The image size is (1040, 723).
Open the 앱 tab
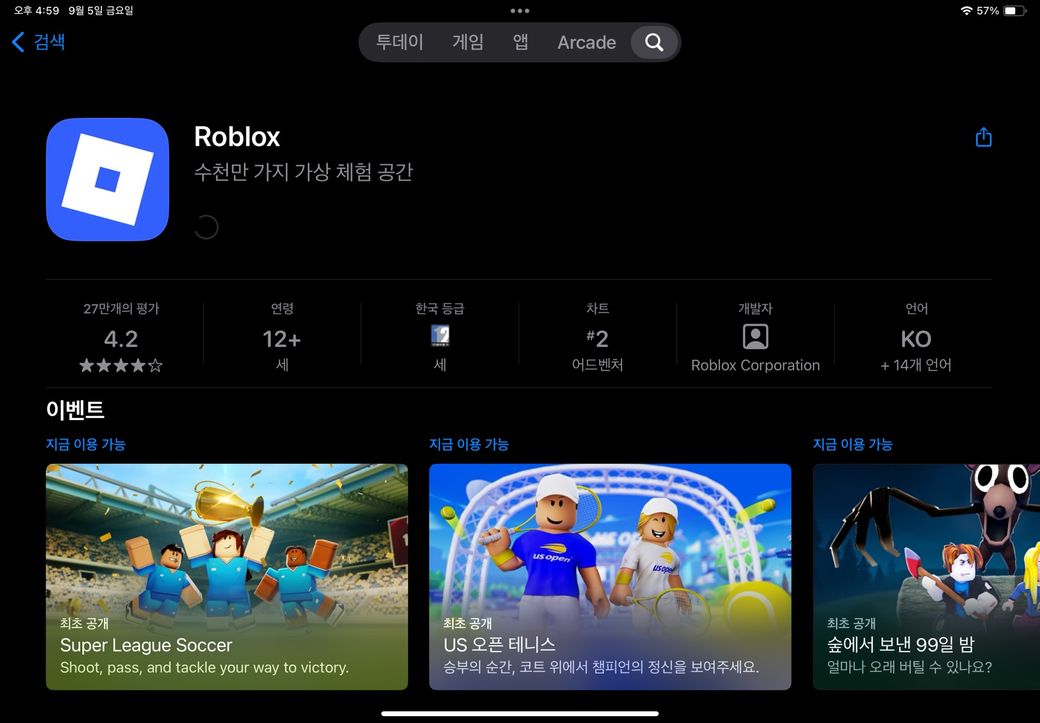(x=521, y=42)
